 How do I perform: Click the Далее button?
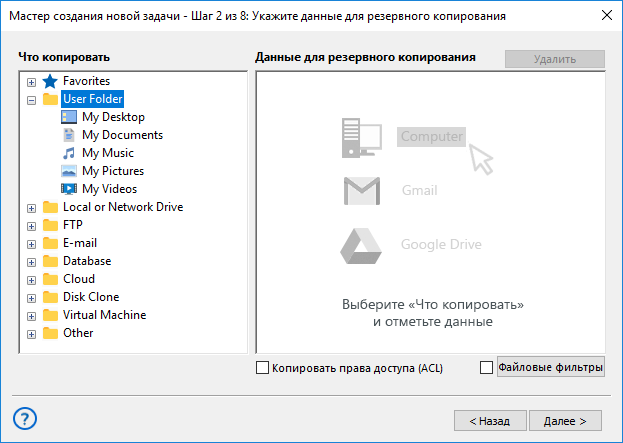[x=565, y=421]
